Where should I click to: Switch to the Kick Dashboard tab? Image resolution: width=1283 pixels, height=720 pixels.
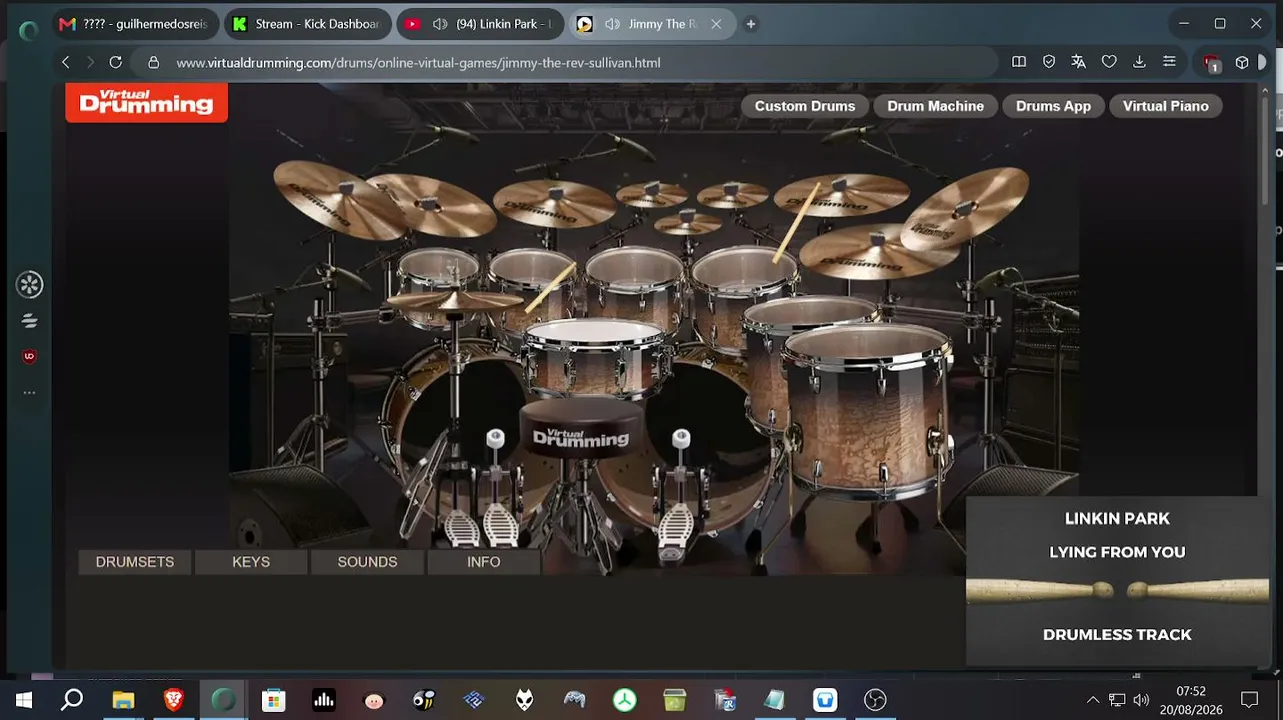coord(307,24)
